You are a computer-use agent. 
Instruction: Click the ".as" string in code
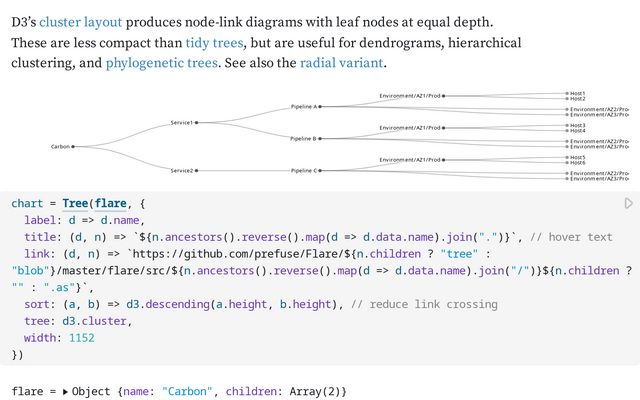[59, 288]
